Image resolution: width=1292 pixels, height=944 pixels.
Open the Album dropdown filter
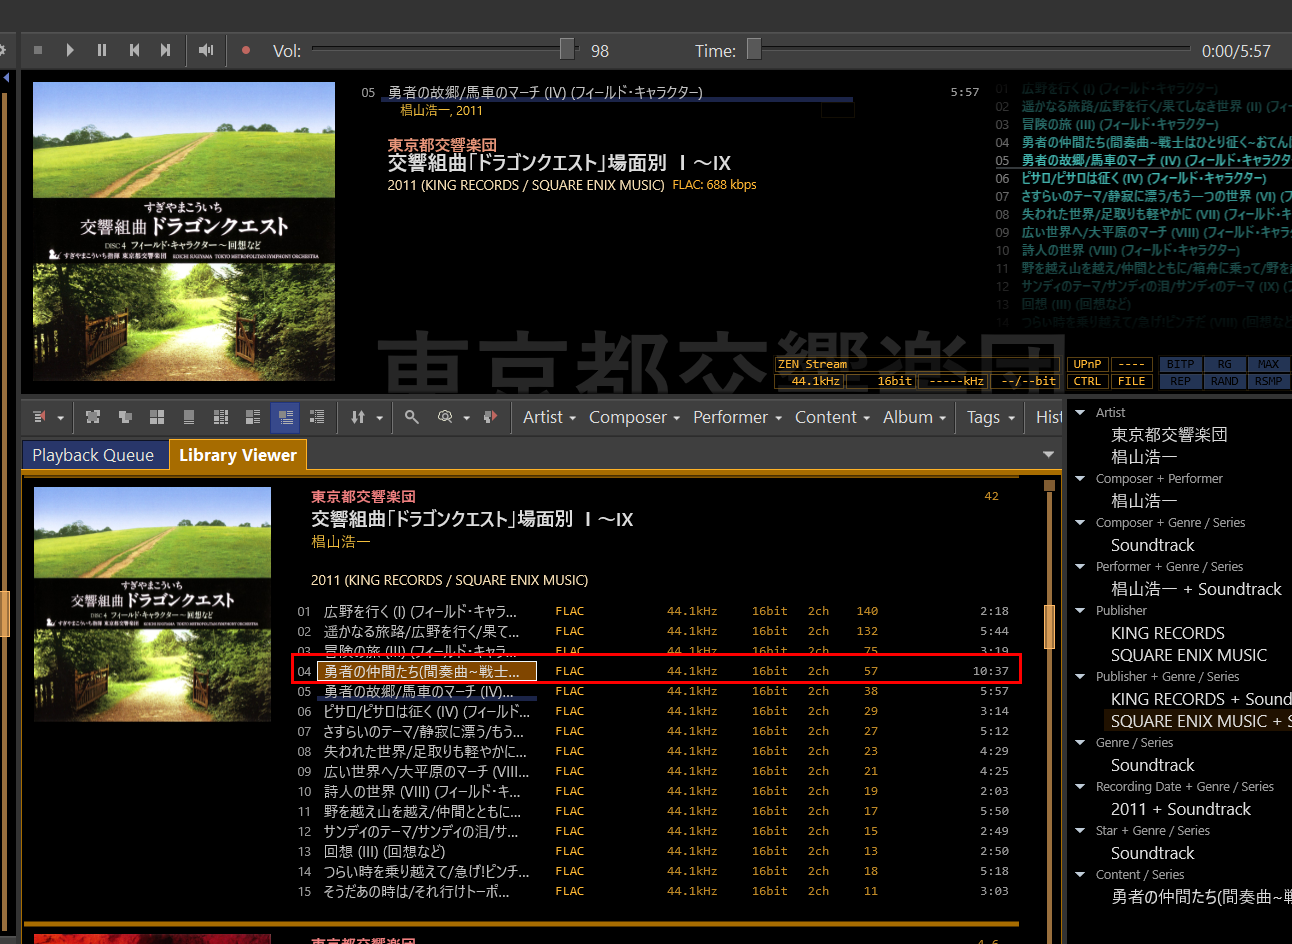(x=914, y=417)
